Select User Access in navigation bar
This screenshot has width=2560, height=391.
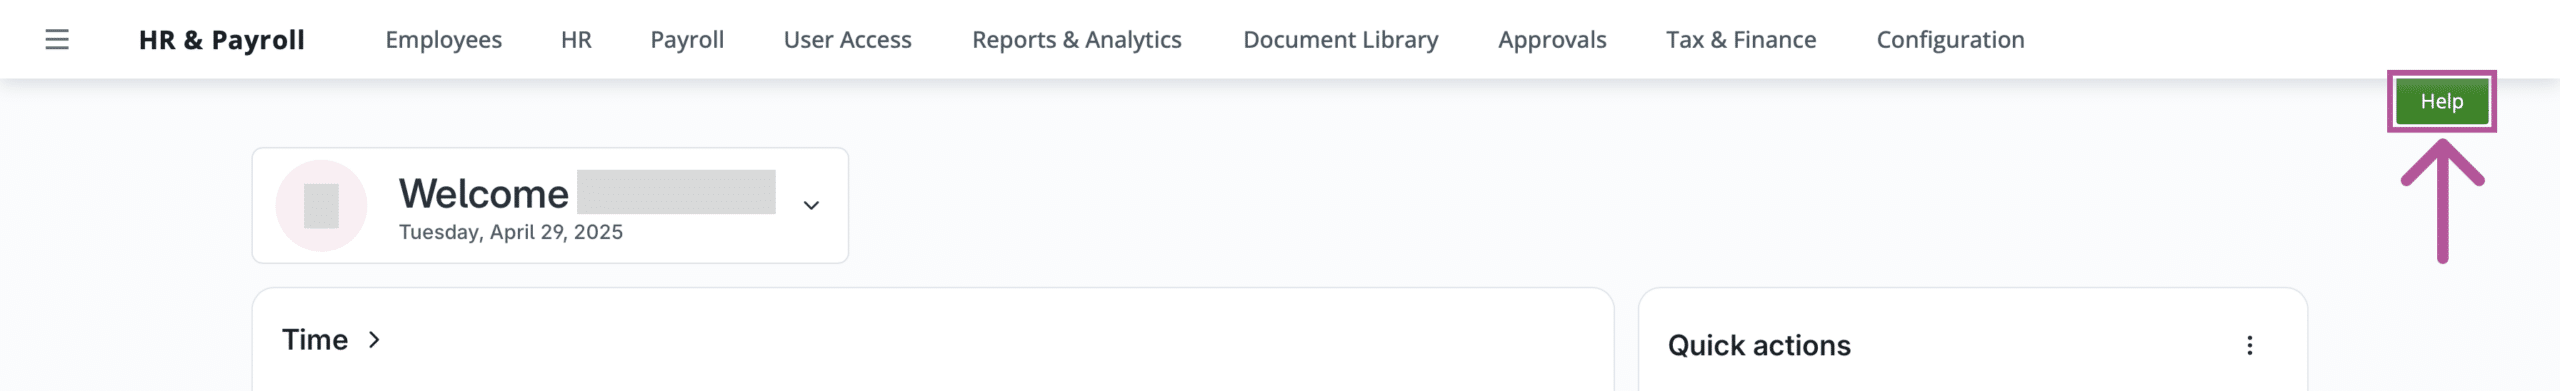847,40
